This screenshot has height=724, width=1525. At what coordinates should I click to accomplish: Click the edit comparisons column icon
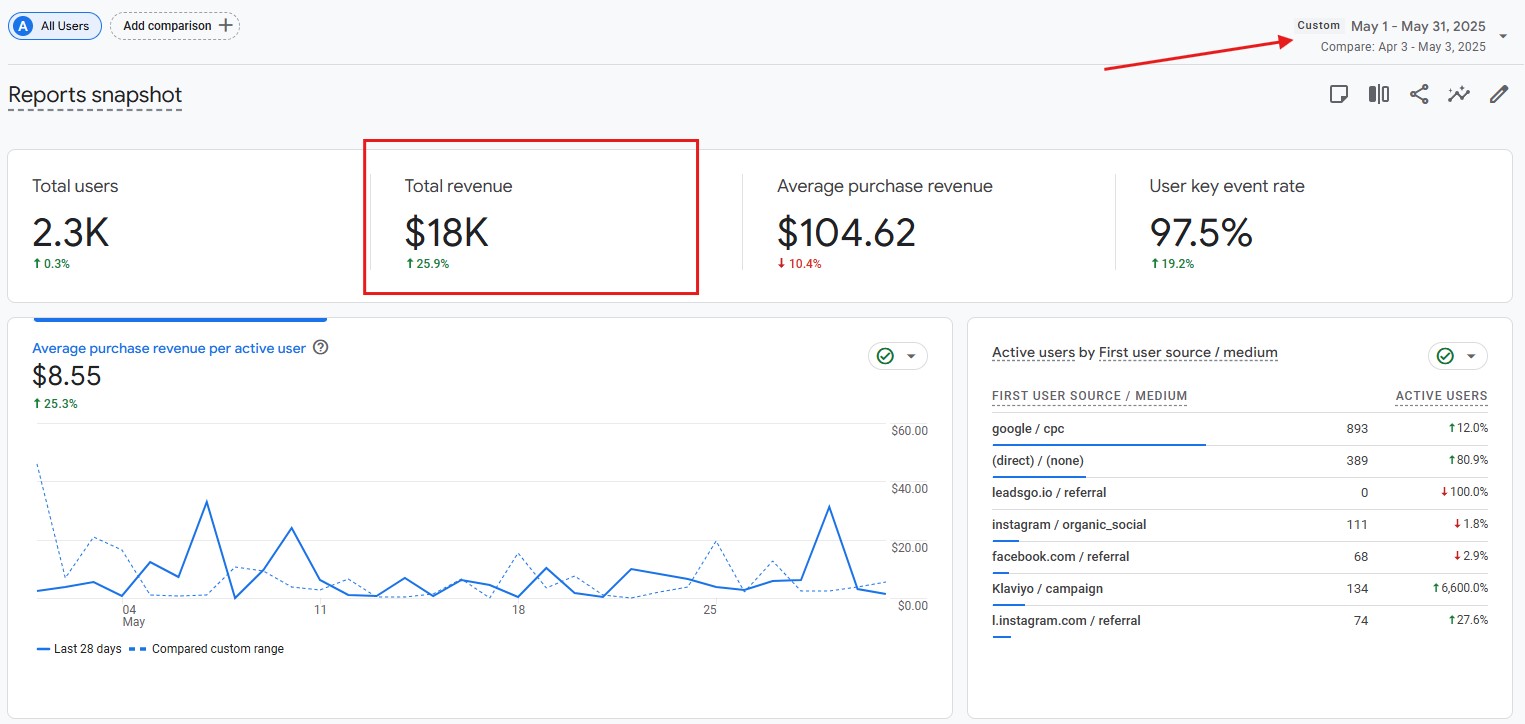[x=1379, y=94]
